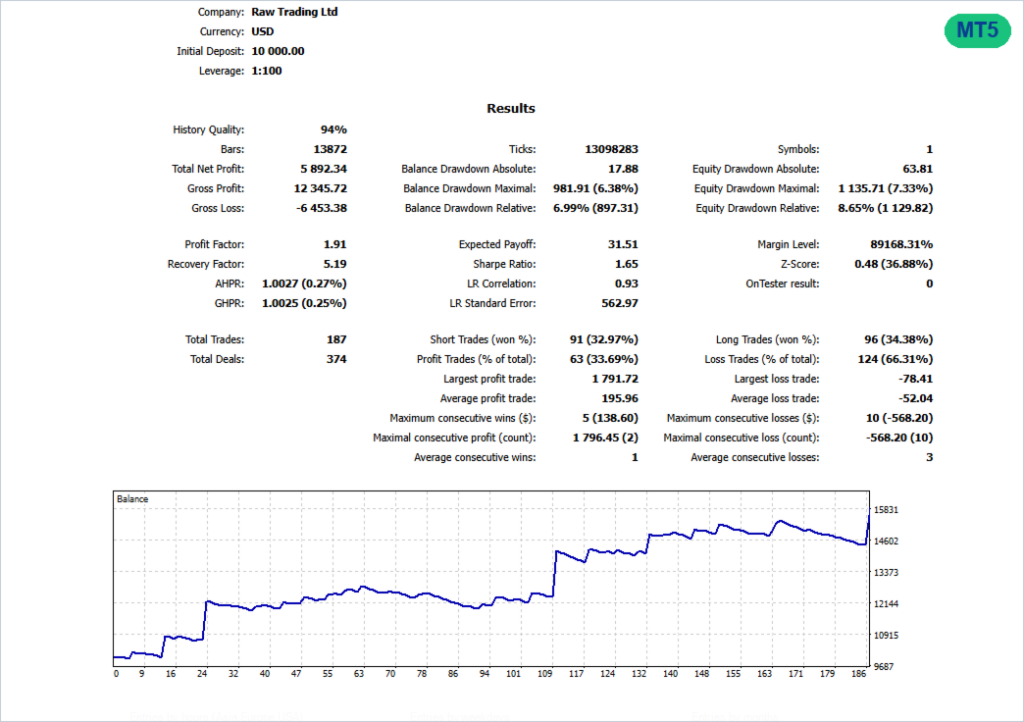Click Balance Drawdown Relative value '6.99% (897.31)'

pyautogui.click(x=596, y=208)
